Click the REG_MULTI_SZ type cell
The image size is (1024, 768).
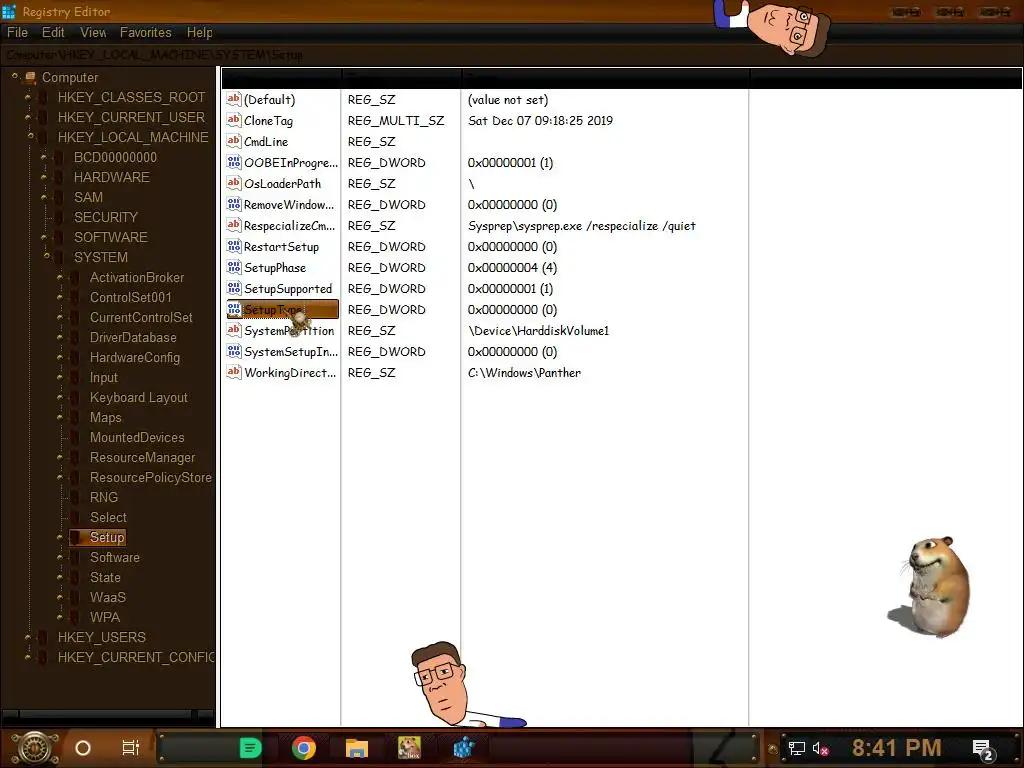[x=396, y=121]
